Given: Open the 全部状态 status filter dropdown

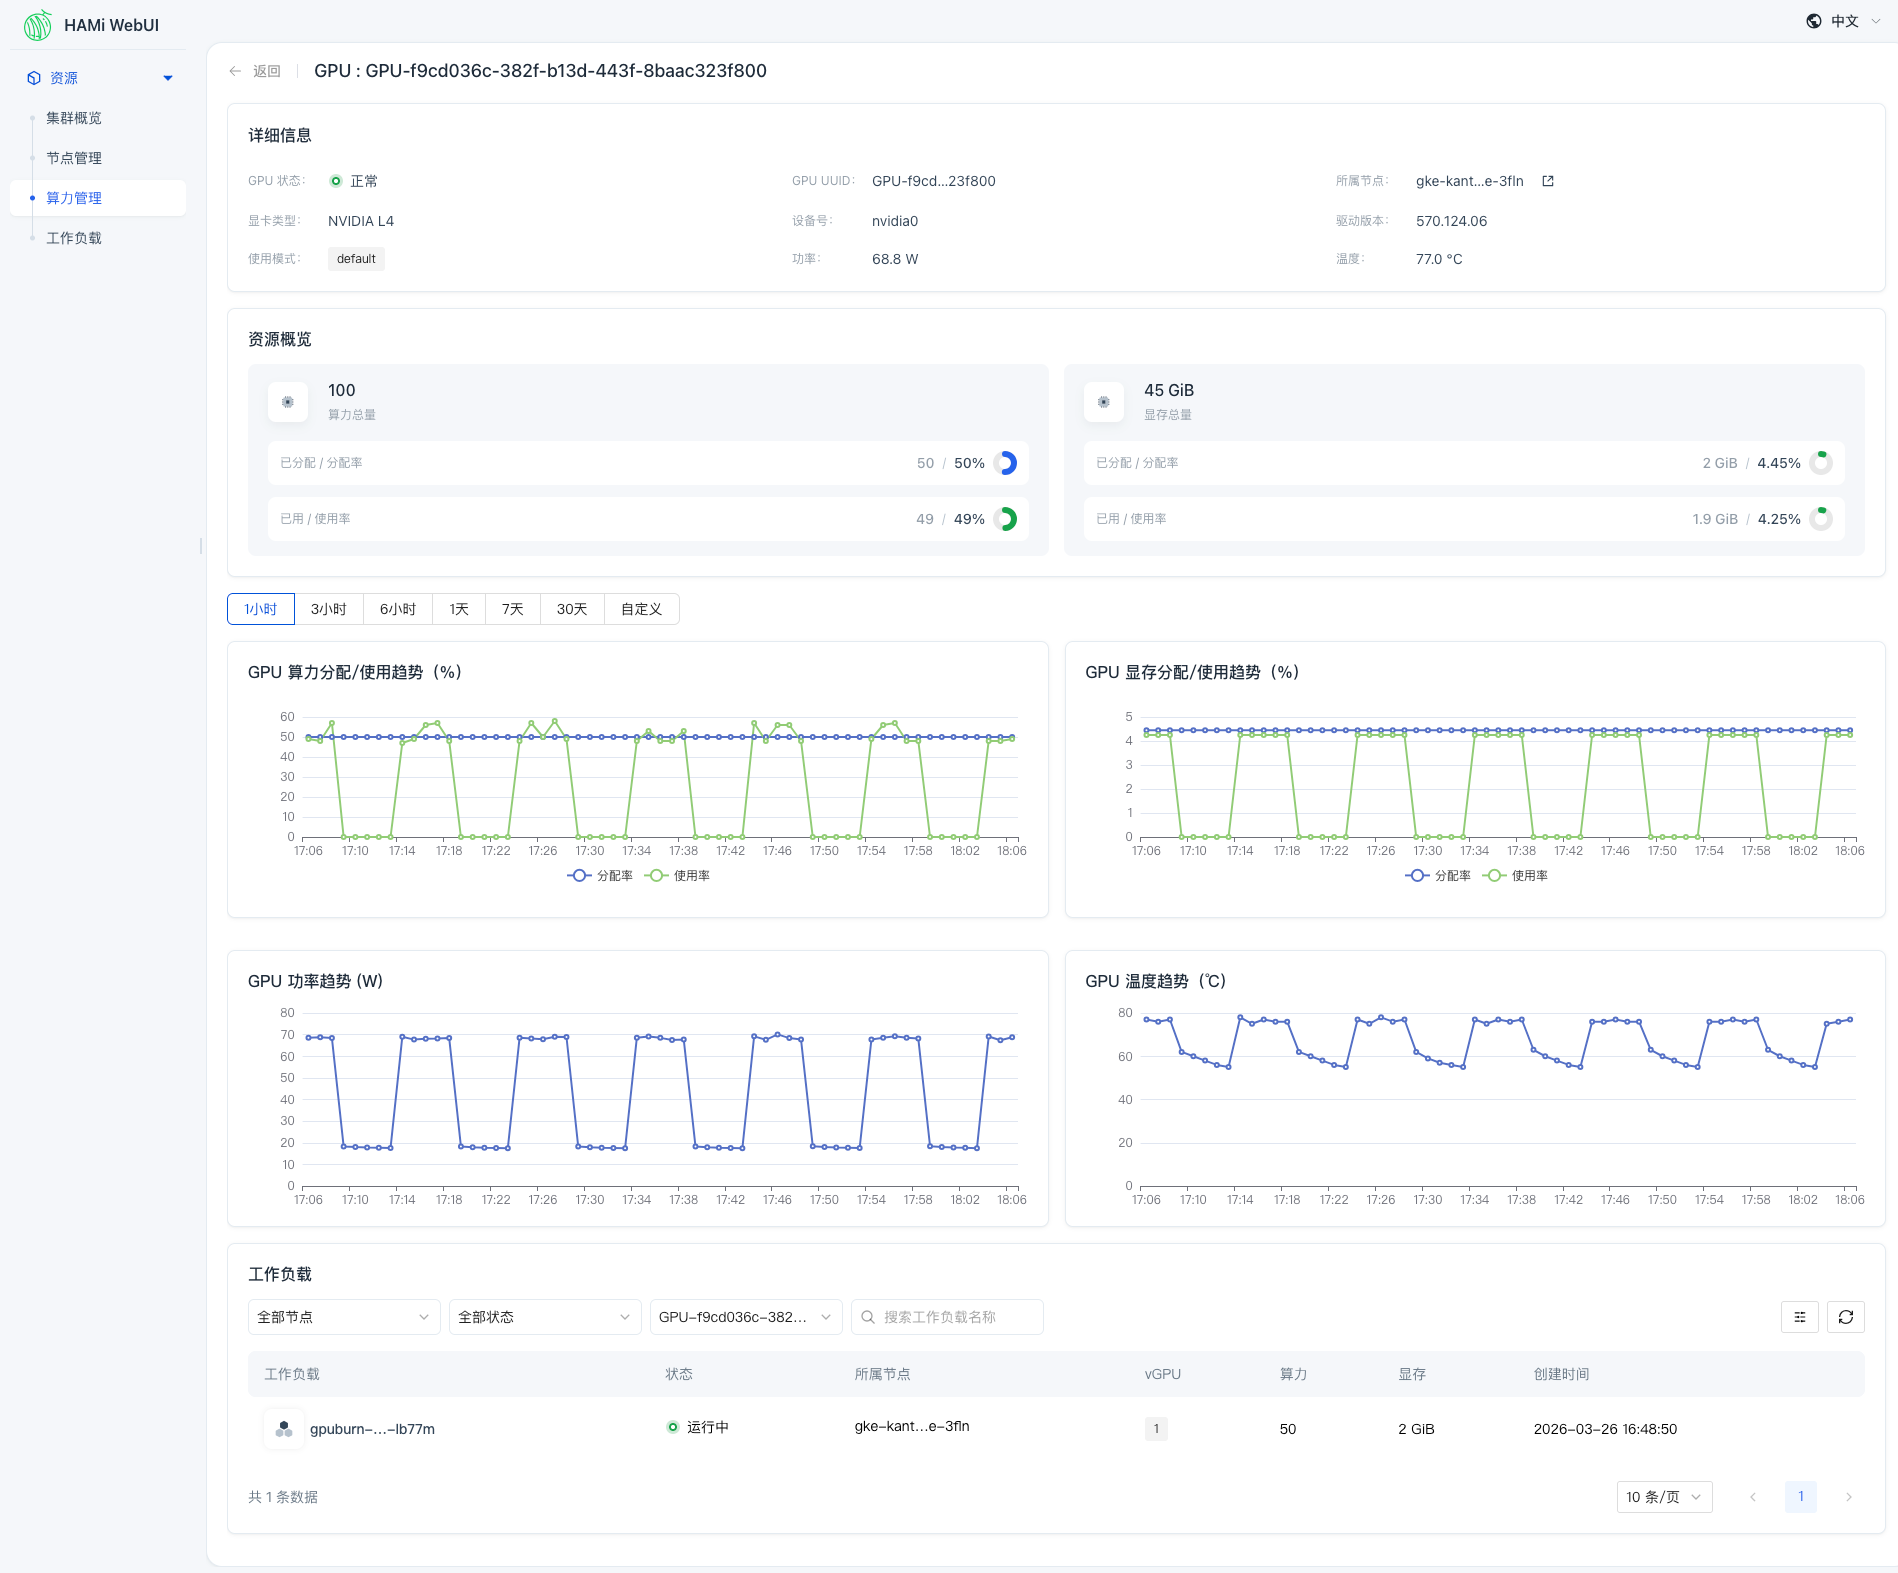Looking at the screenshot, I should pyautogui.click(x=544, y=1317).
